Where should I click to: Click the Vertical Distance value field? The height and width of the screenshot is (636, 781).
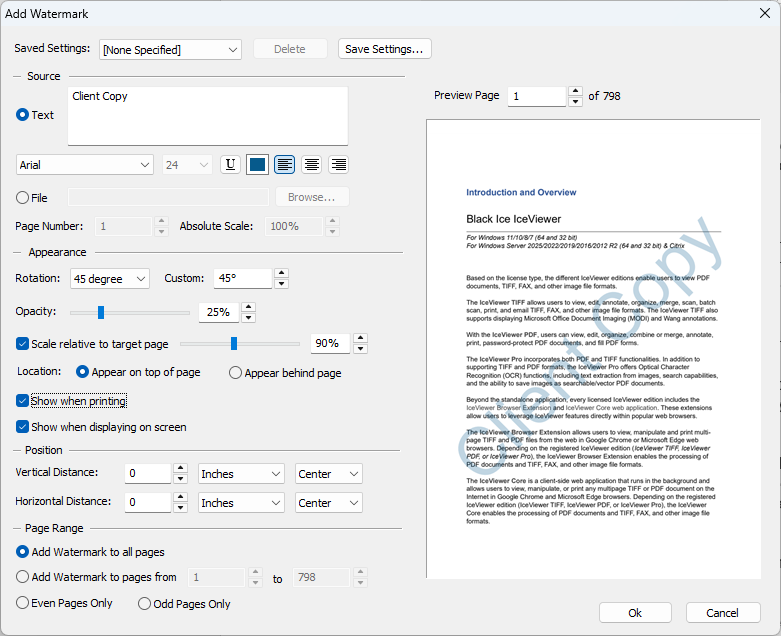click(148, 473)
